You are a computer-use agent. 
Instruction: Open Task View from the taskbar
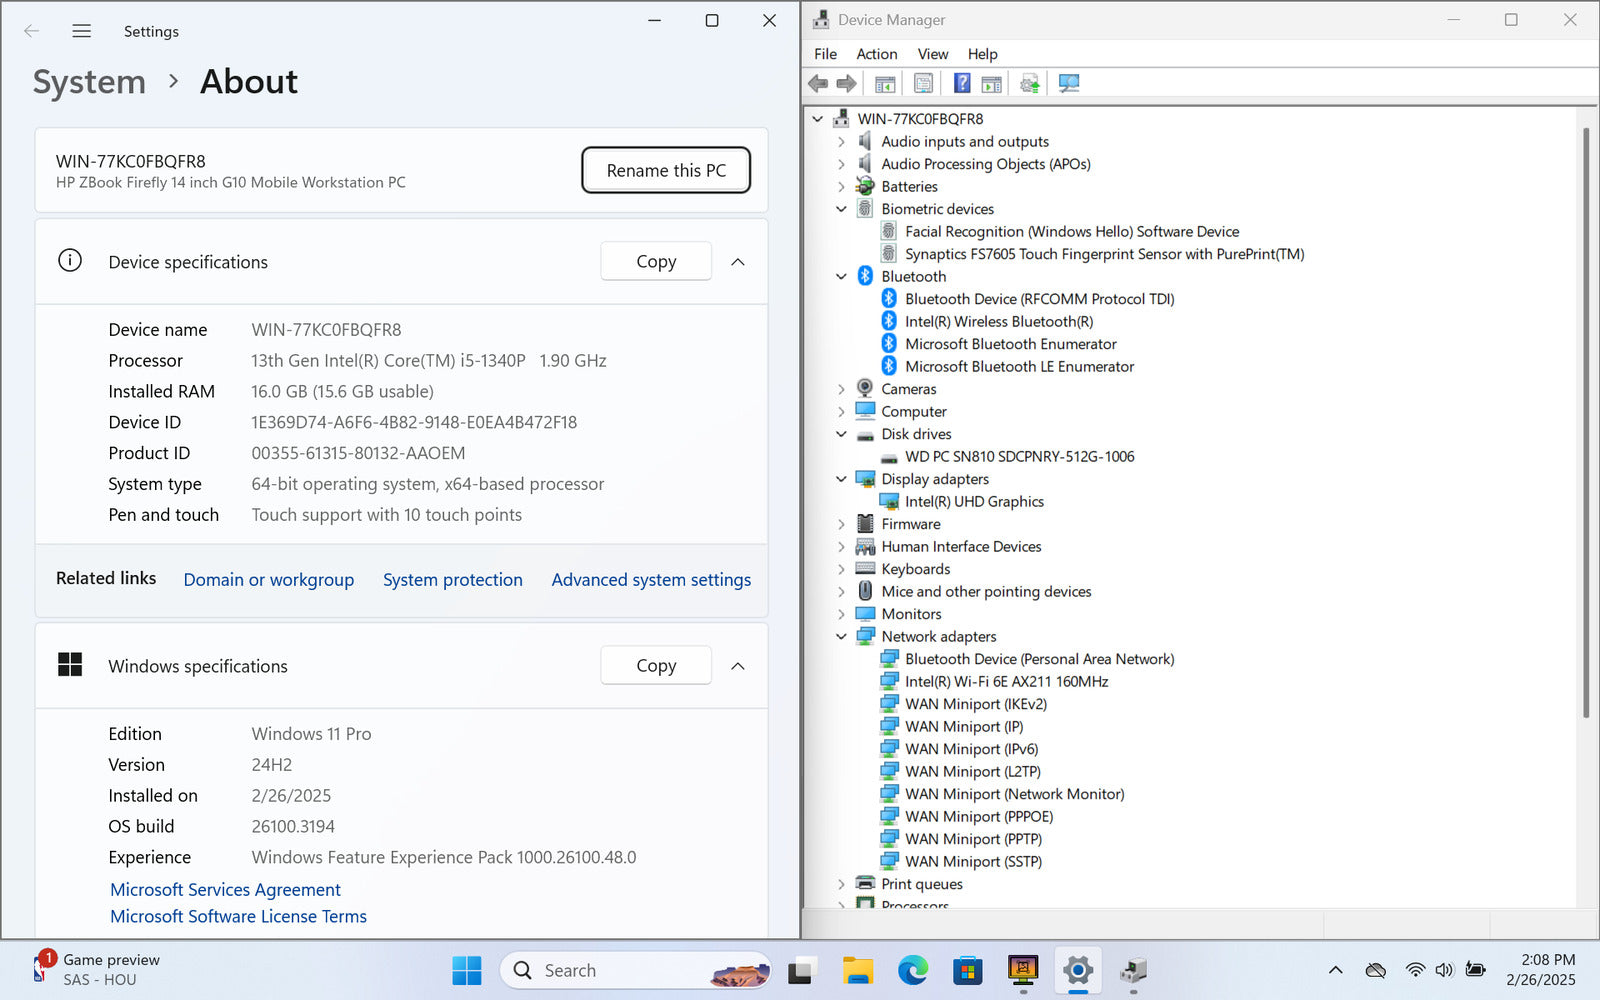(x=801, y=970)
